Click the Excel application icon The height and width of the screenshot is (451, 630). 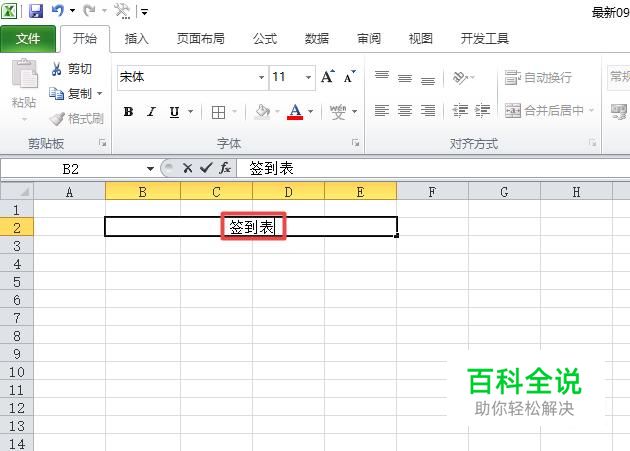9,11
